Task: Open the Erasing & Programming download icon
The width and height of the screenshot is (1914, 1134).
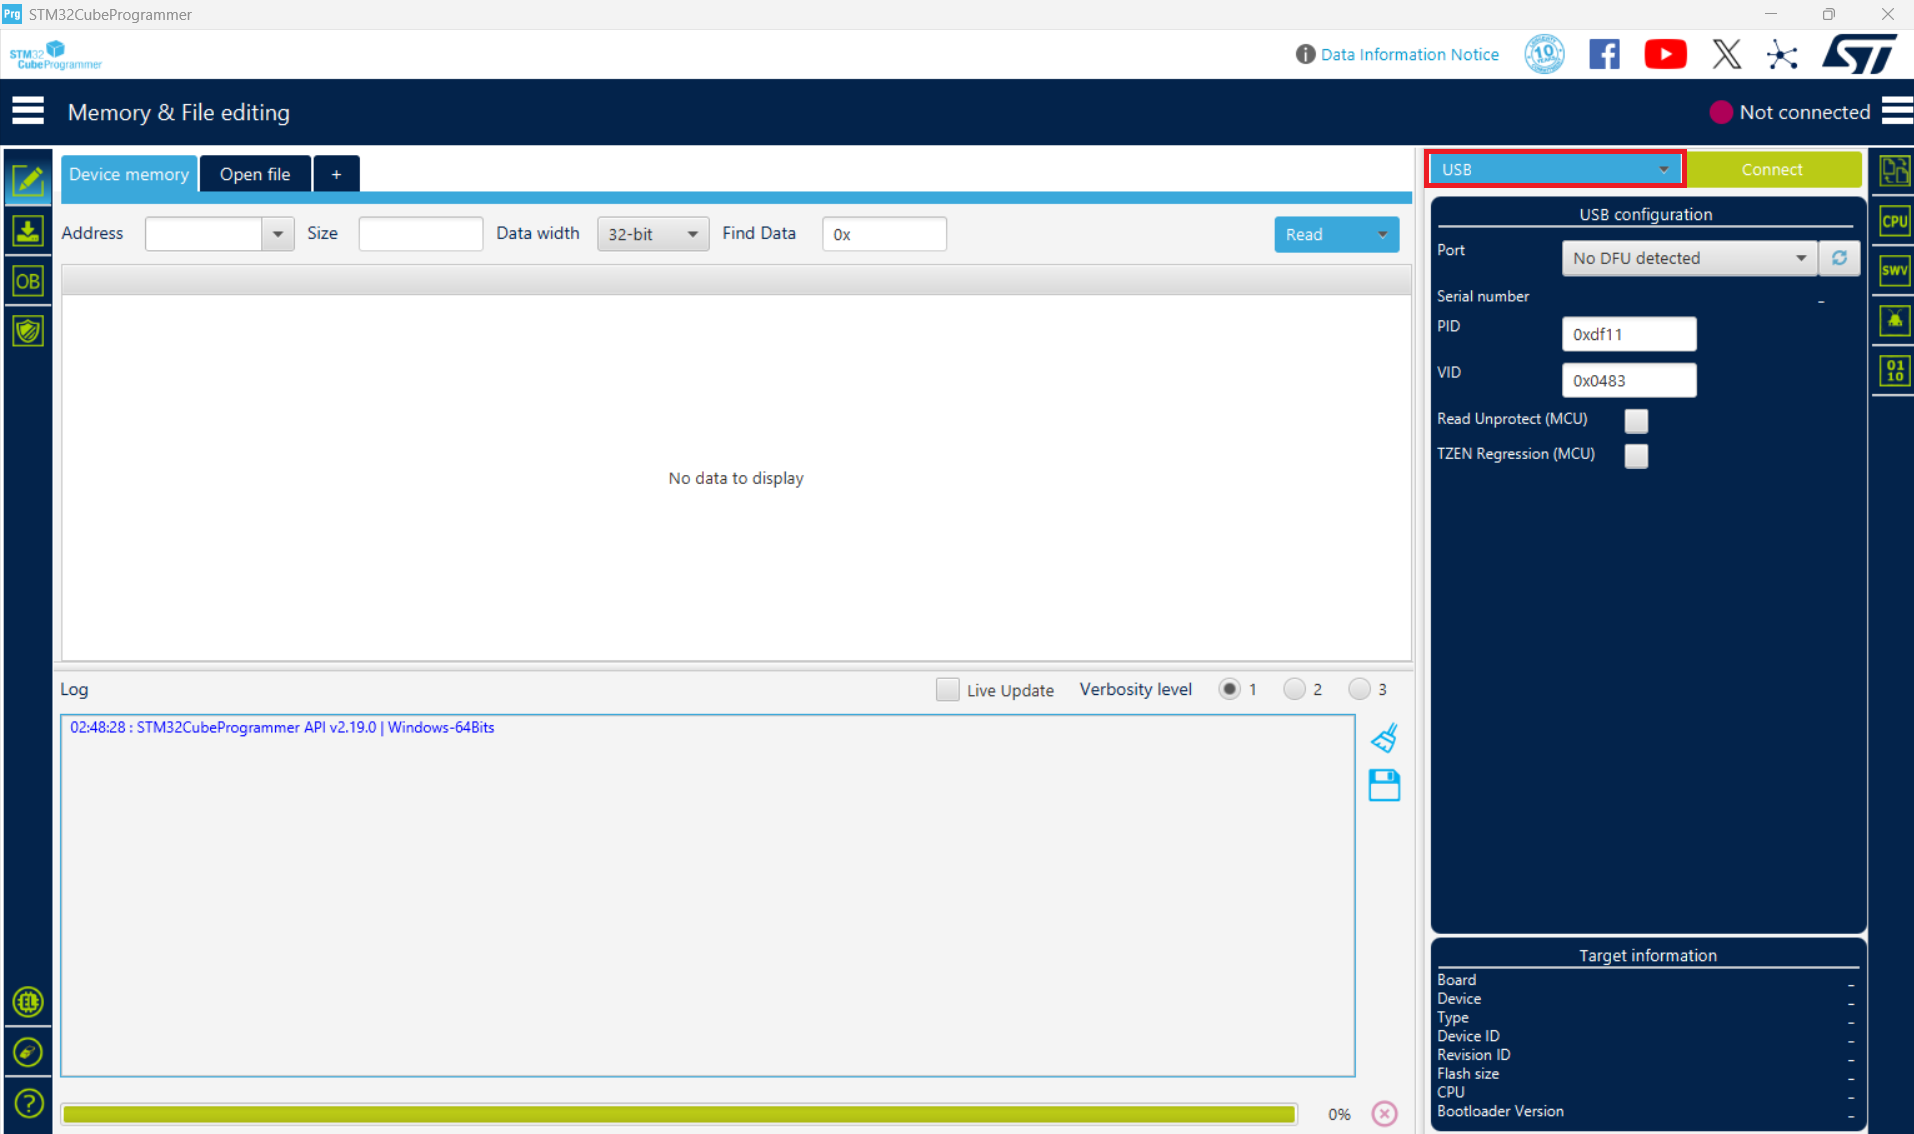Action: point(28,232)
